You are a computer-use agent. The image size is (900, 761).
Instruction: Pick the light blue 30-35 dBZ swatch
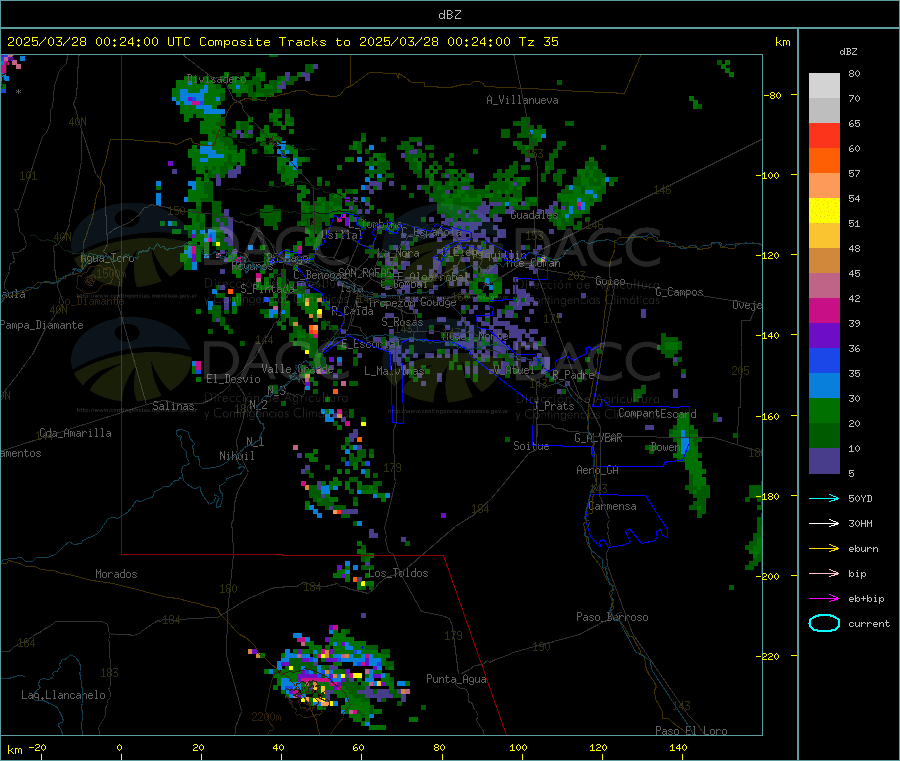824,386
